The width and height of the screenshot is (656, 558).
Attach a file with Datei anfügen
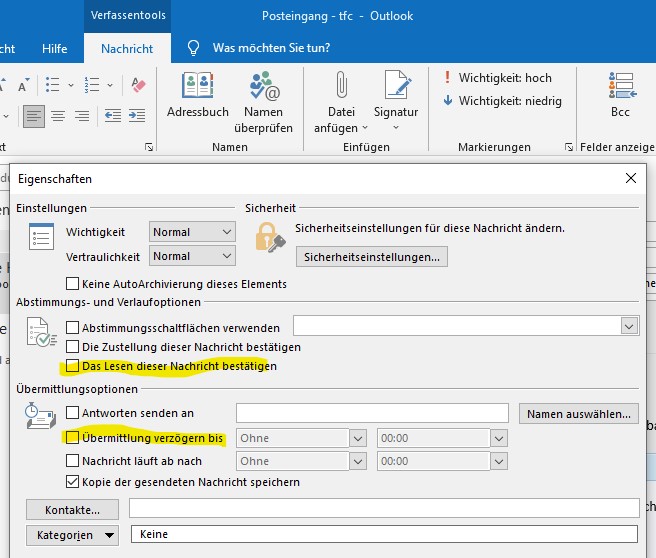[341, 102]
